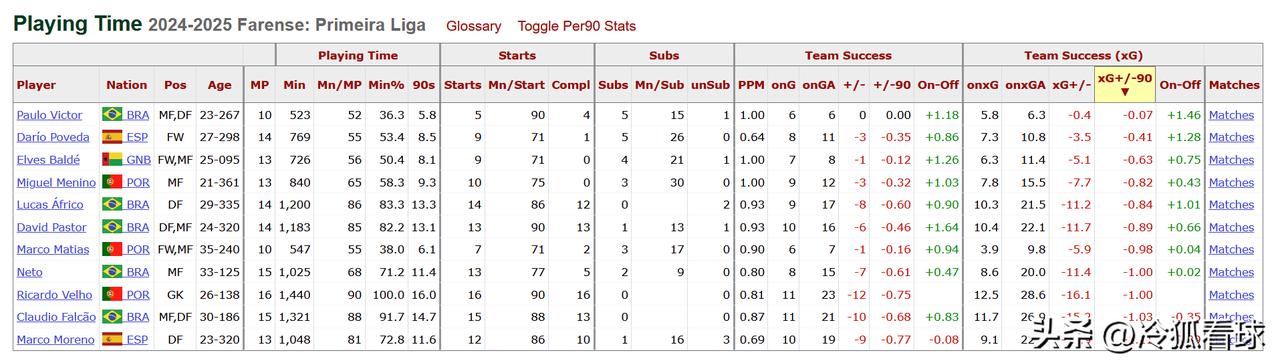Click Portugal flag in Ricardo Velho row
This screenshot has width=1278, height=363.
pos(112,295)
